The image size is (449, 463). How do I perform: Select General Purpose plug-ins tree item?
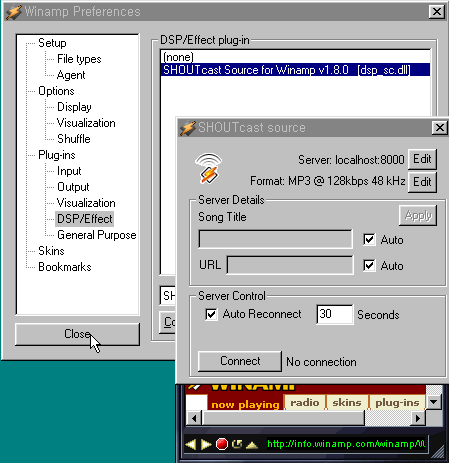[97, 235]
